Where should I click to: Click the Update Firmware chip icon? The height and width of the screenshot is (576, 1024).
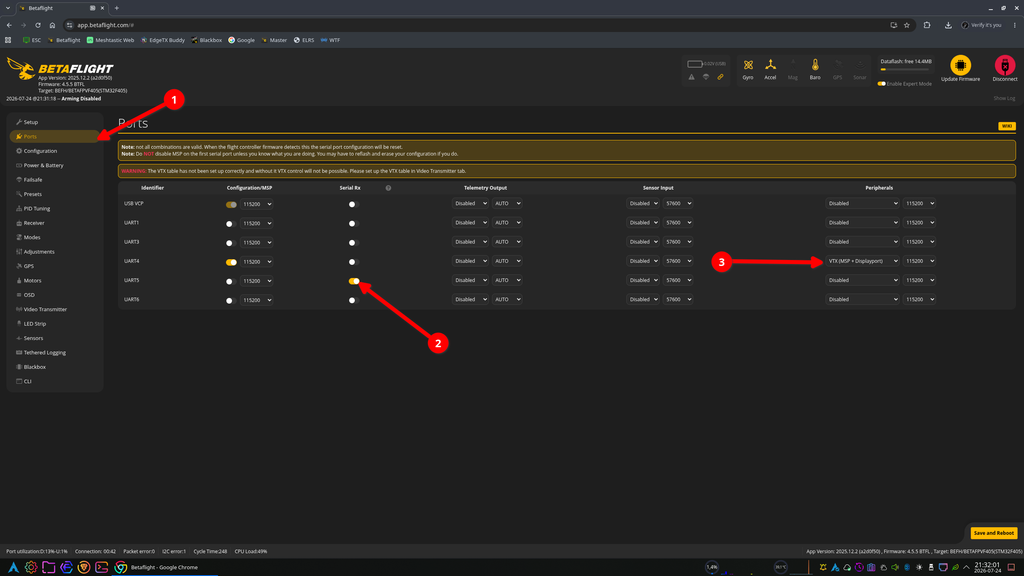(960, 65)
